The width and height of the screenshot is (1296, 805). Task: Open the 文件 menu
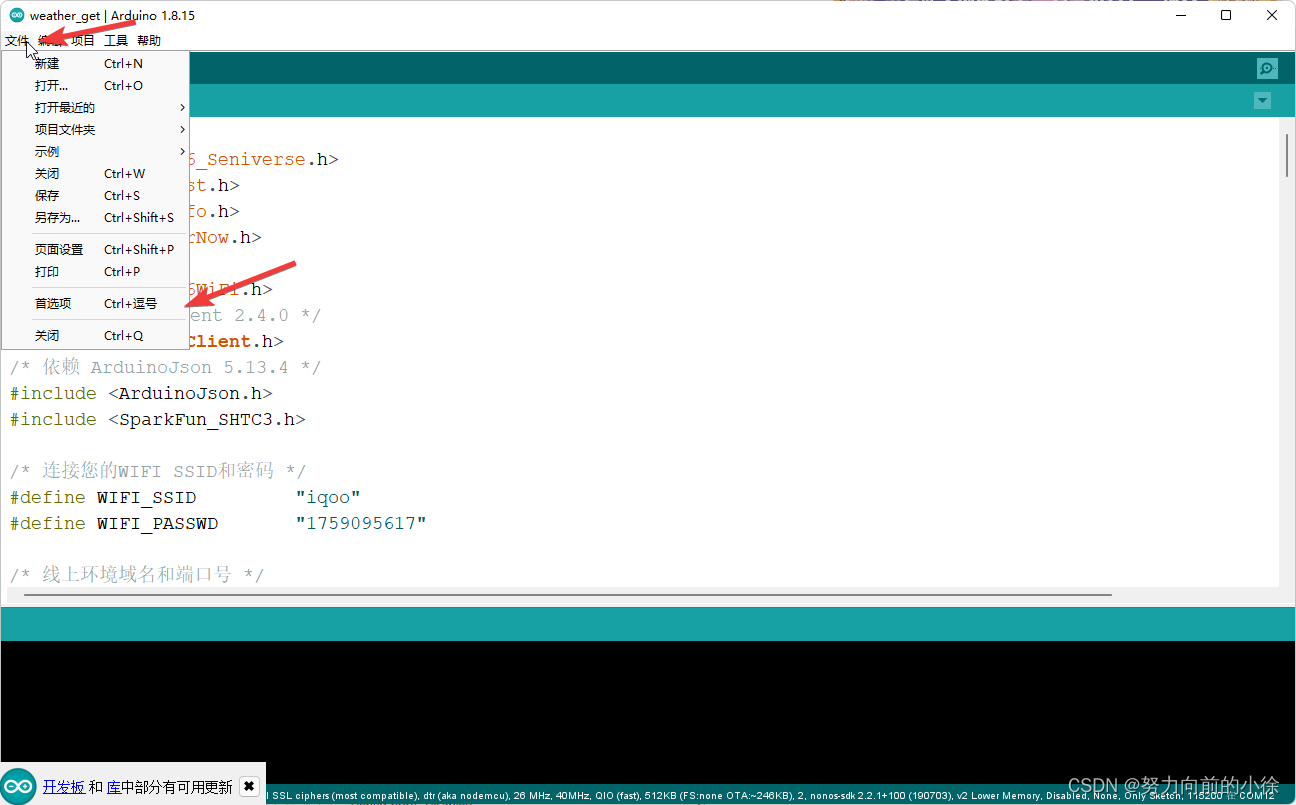(17, 41)
